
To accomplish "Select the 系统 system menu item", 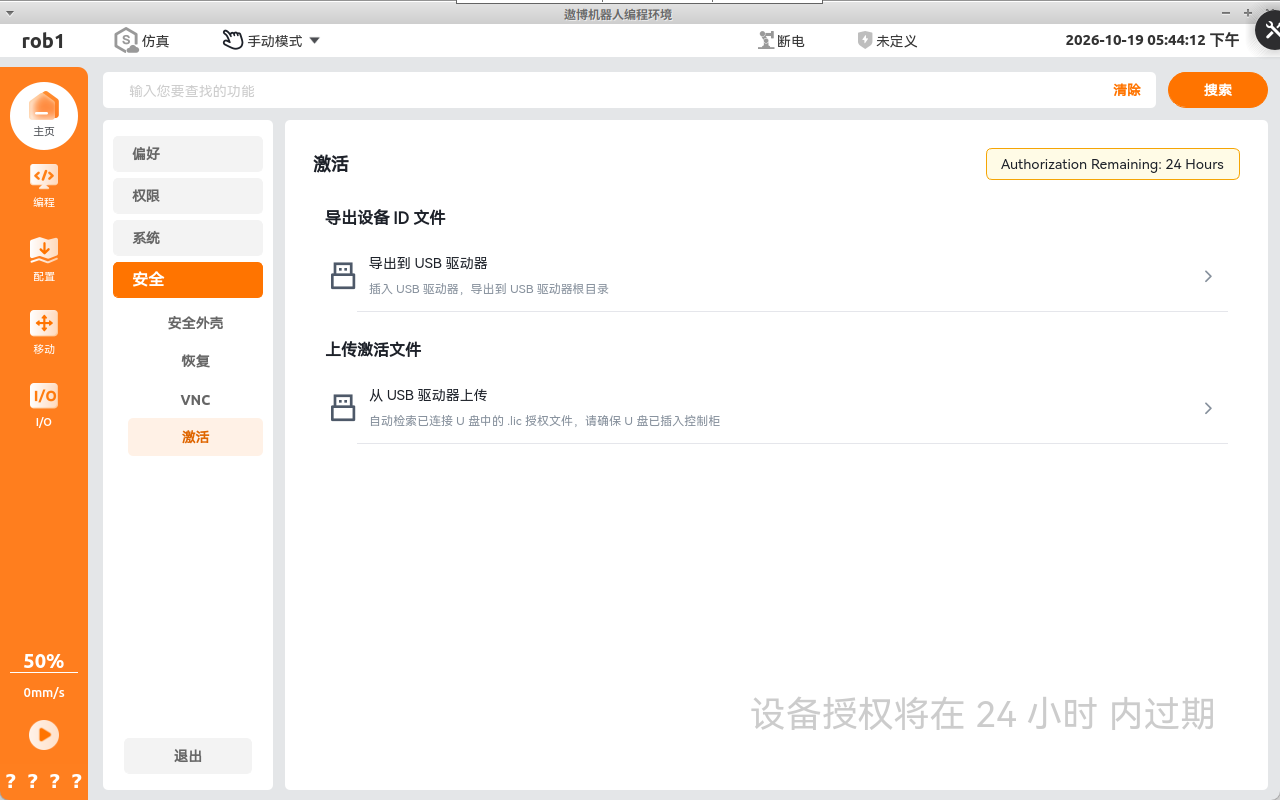I will click(x=188, y=238).
